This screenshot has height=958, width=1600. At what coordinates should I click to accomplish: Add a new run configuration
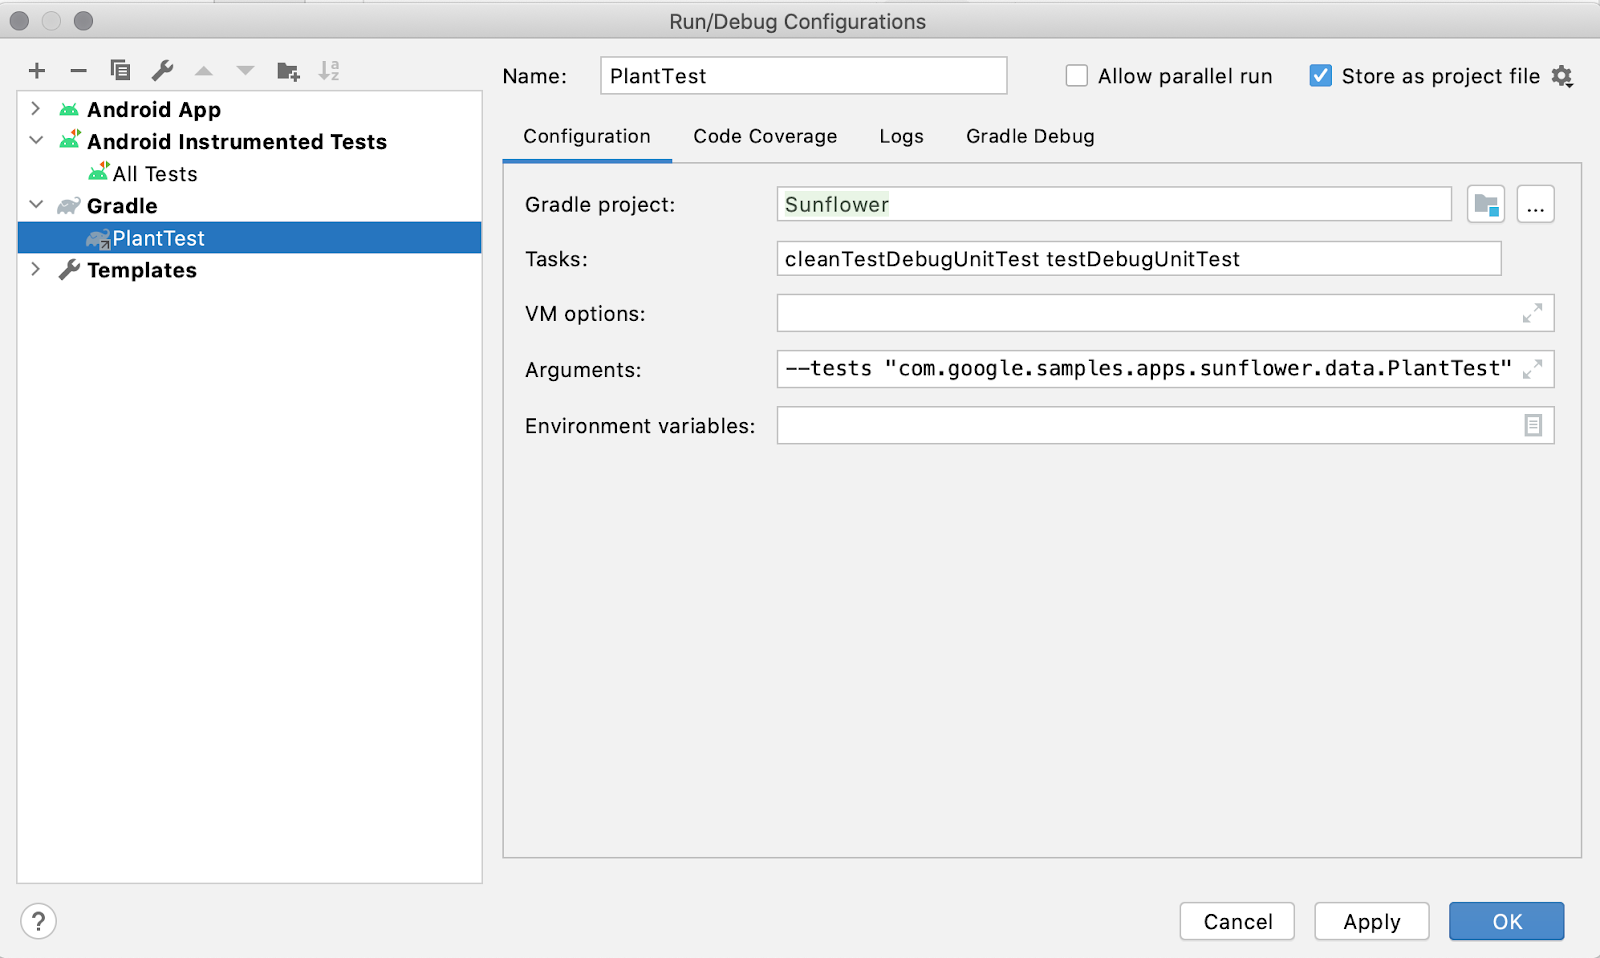(37, 70)
